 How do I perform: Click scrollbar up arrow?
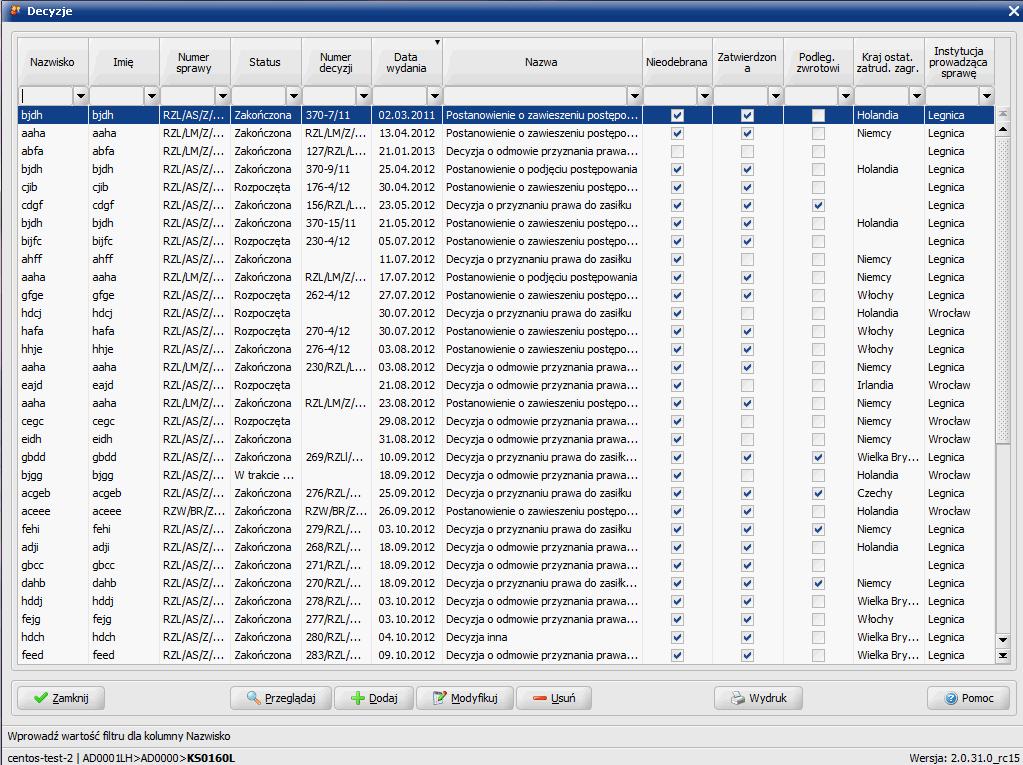1003,129
